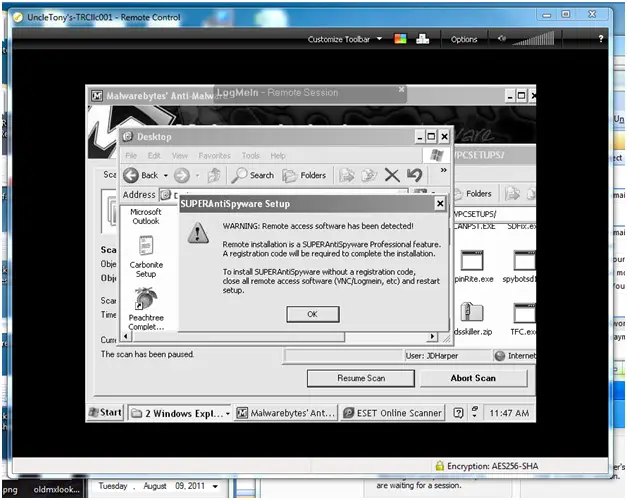Click the Delete X icon in toolbar
This screenshot has width=627, height=500.
pos(392,175)
